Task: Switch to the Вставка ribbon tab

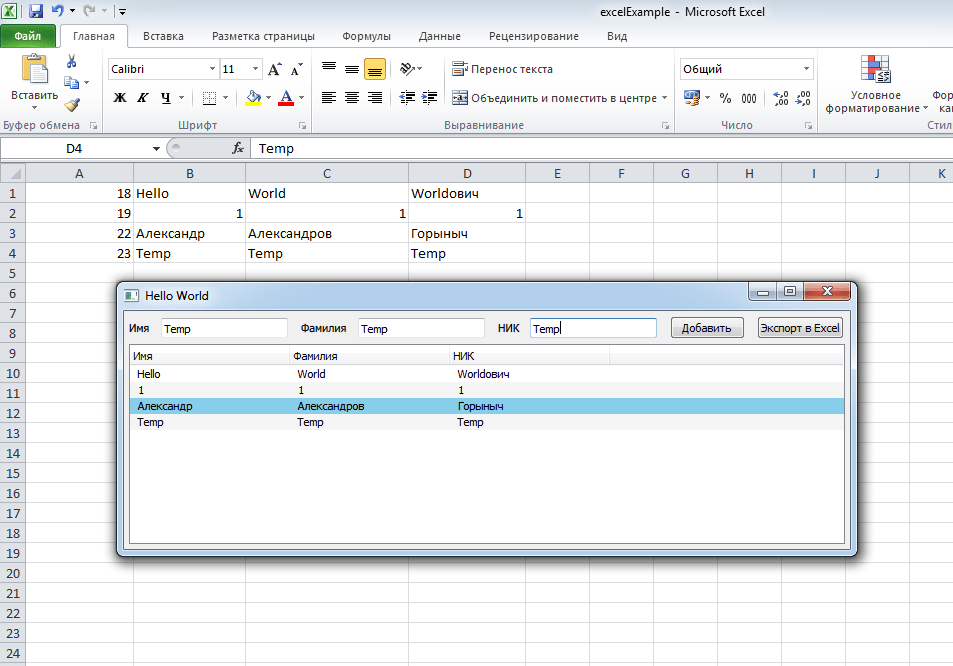Action: (x=163, y=35)
